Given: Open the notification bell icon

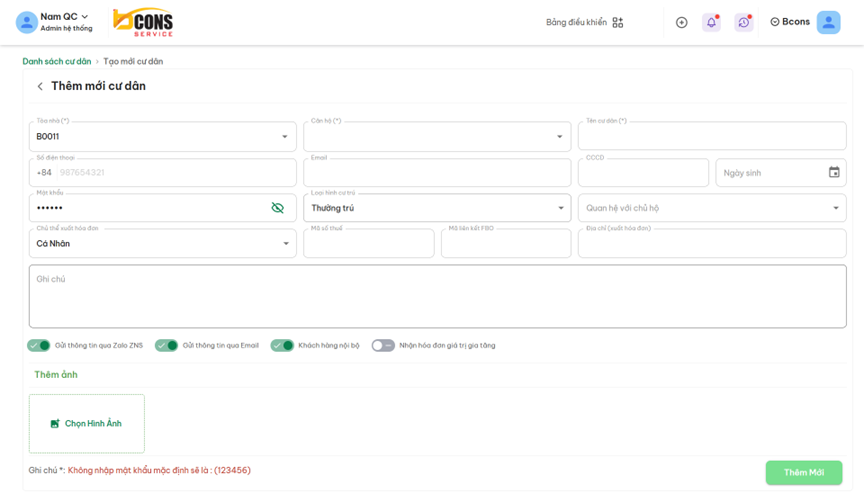Looking at the screenshot, I should (x=711, y=22).
